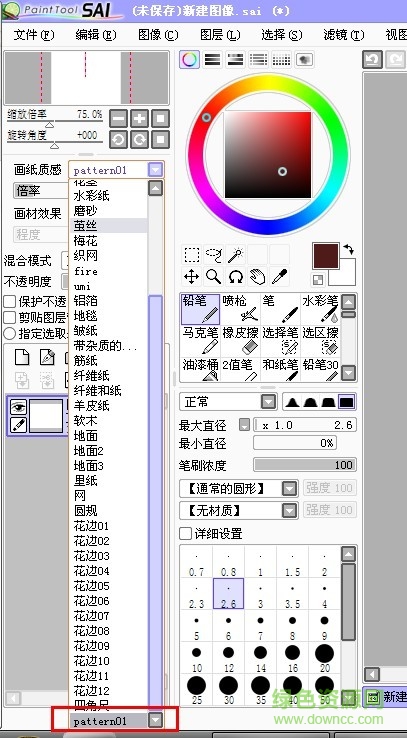Choose the 选择笔 selection pen
This screenshot has width=407, height=738.
point(280,341)
